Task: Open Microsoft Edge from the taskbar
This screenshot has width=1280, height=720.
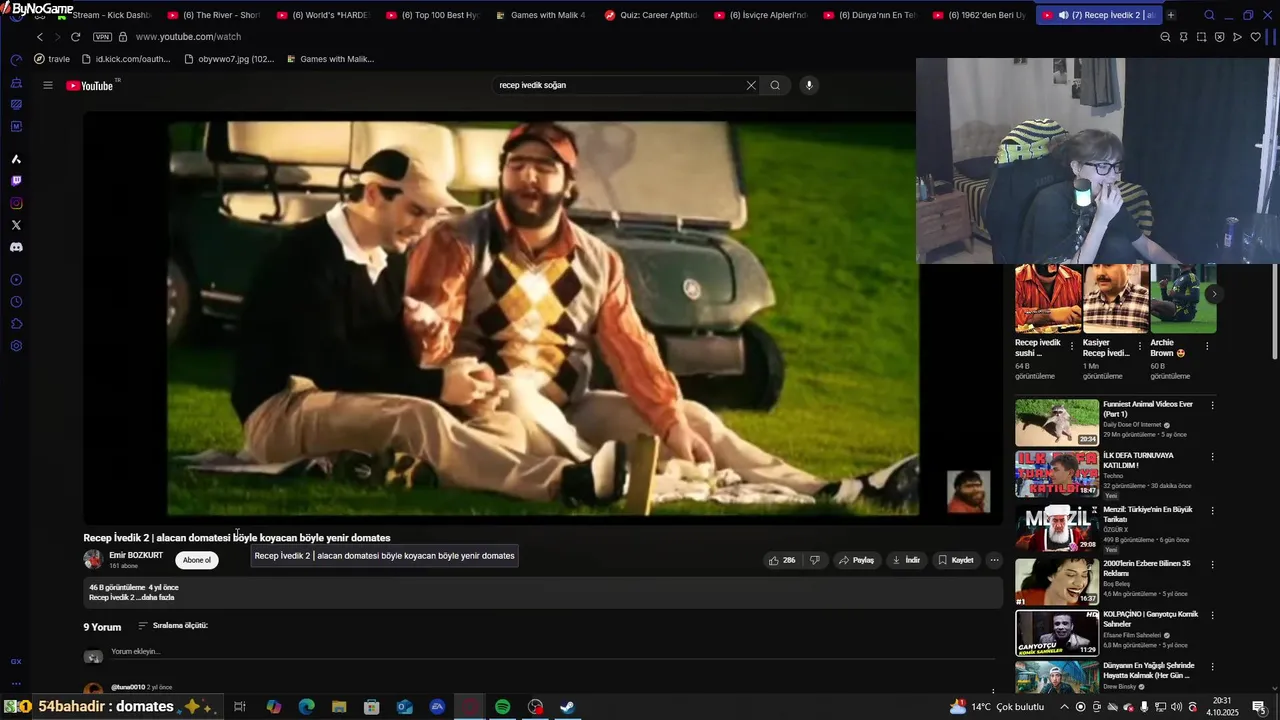Action: coord(307,707)
